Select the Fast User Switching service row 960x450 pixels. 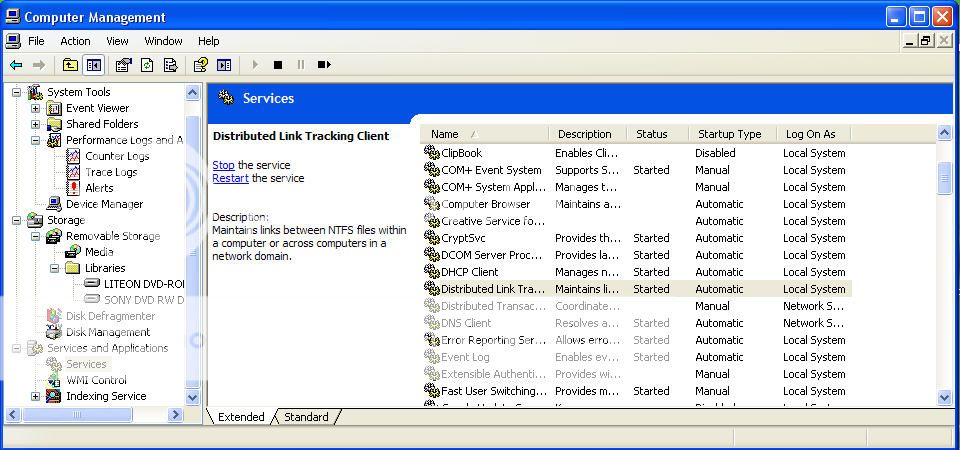[636, 391]
